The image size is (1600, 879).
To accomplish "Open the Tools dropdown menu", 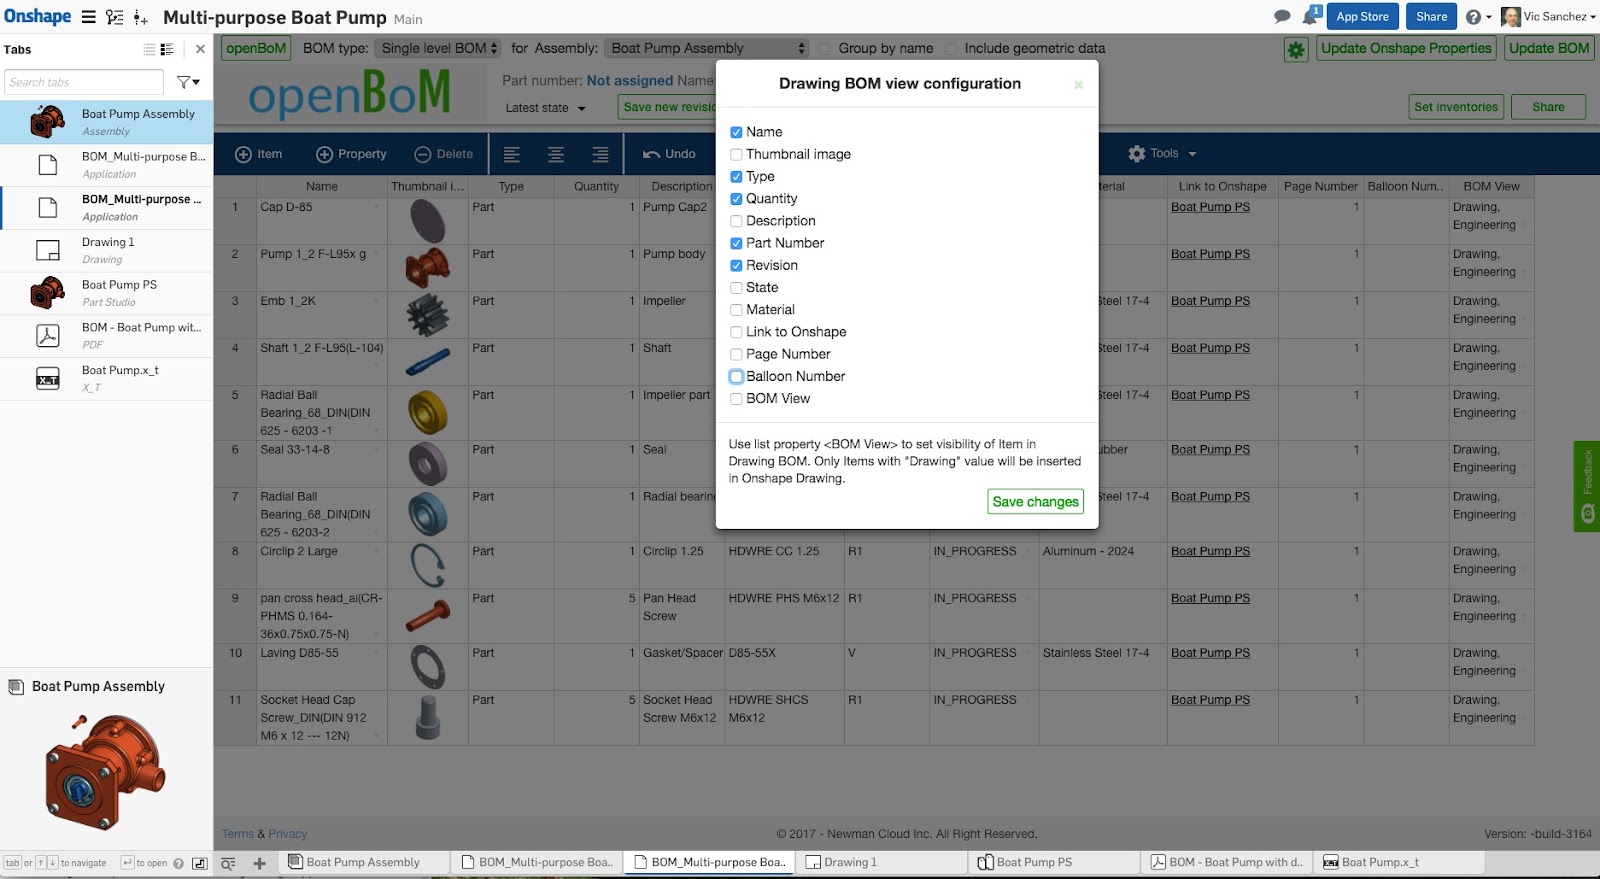I will pyautogui.click(x=1162, y=154).
